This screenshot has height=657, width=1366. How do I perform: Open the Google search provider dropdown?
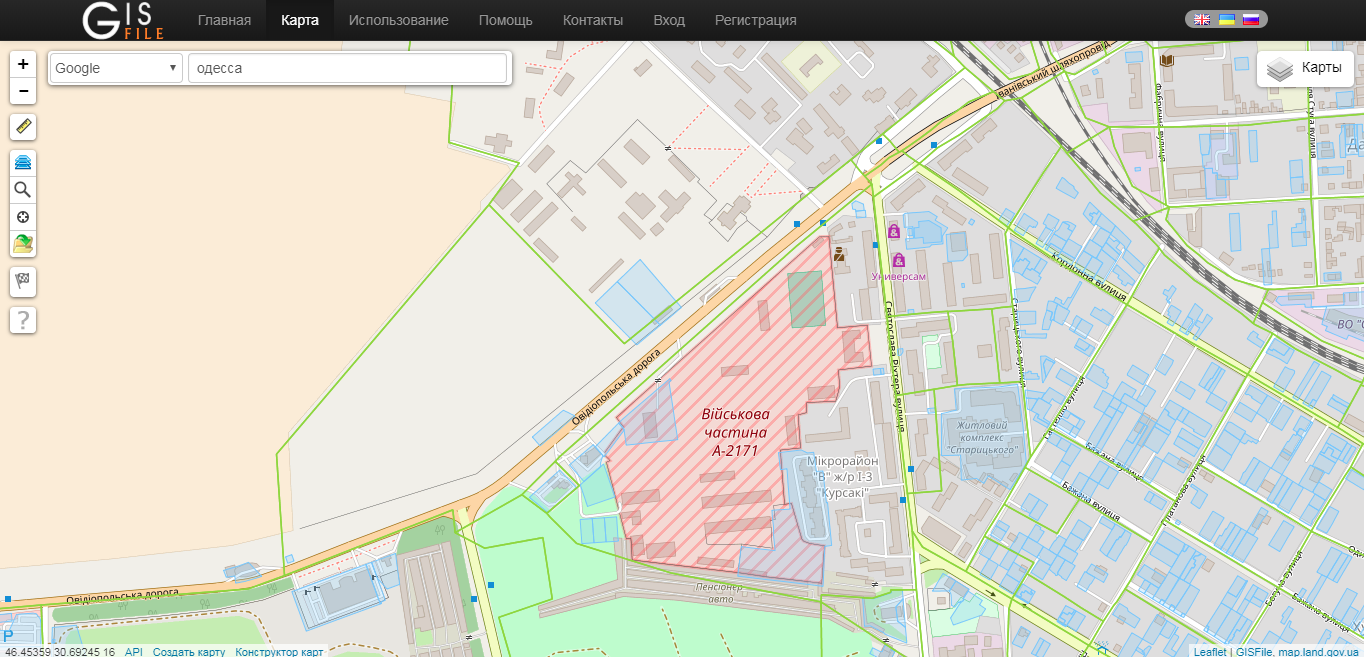coord(116,68)
